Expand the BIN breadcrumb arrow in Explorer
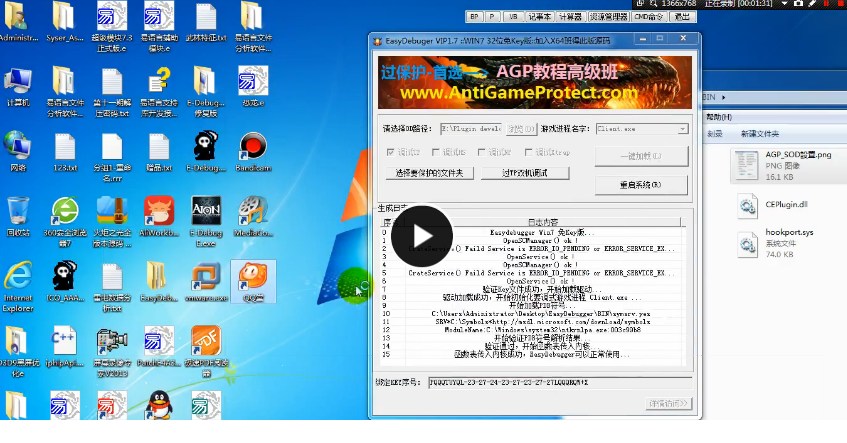Image resolution: width=847 pixels, height=443 pixels. pyautogui.click(x=723, y=97)
